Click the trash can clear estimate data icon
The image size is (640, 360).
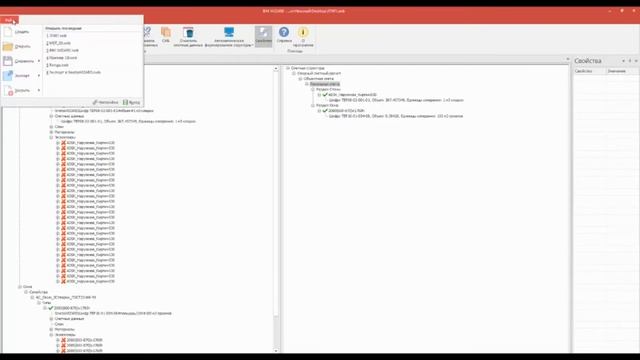click(188, 32)
